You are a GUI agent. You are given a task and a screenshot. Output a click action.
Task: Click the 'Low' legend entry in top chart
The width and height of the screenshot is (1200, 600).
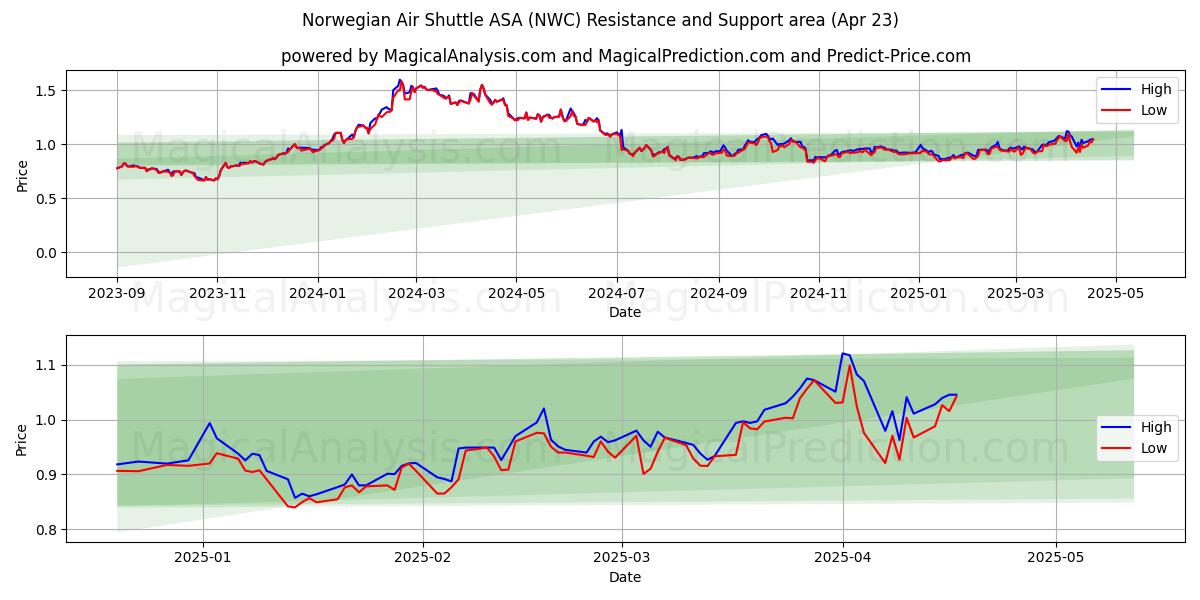1154,110
